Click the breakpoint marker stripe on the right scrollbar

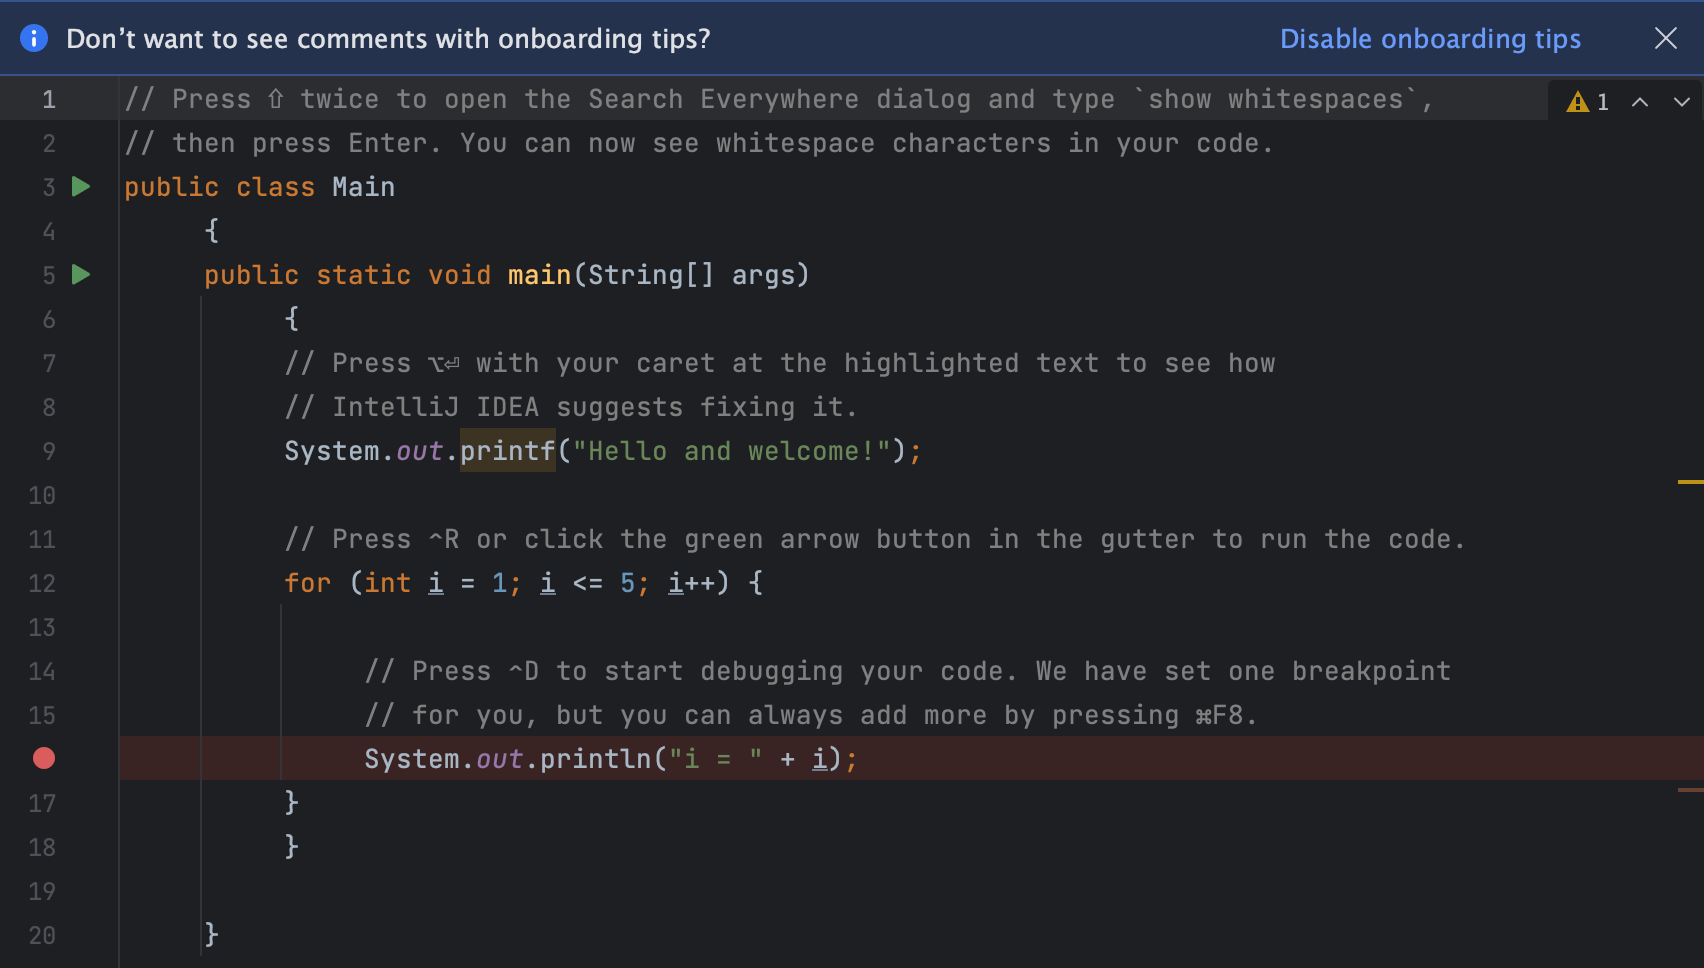coord(1690,790)
